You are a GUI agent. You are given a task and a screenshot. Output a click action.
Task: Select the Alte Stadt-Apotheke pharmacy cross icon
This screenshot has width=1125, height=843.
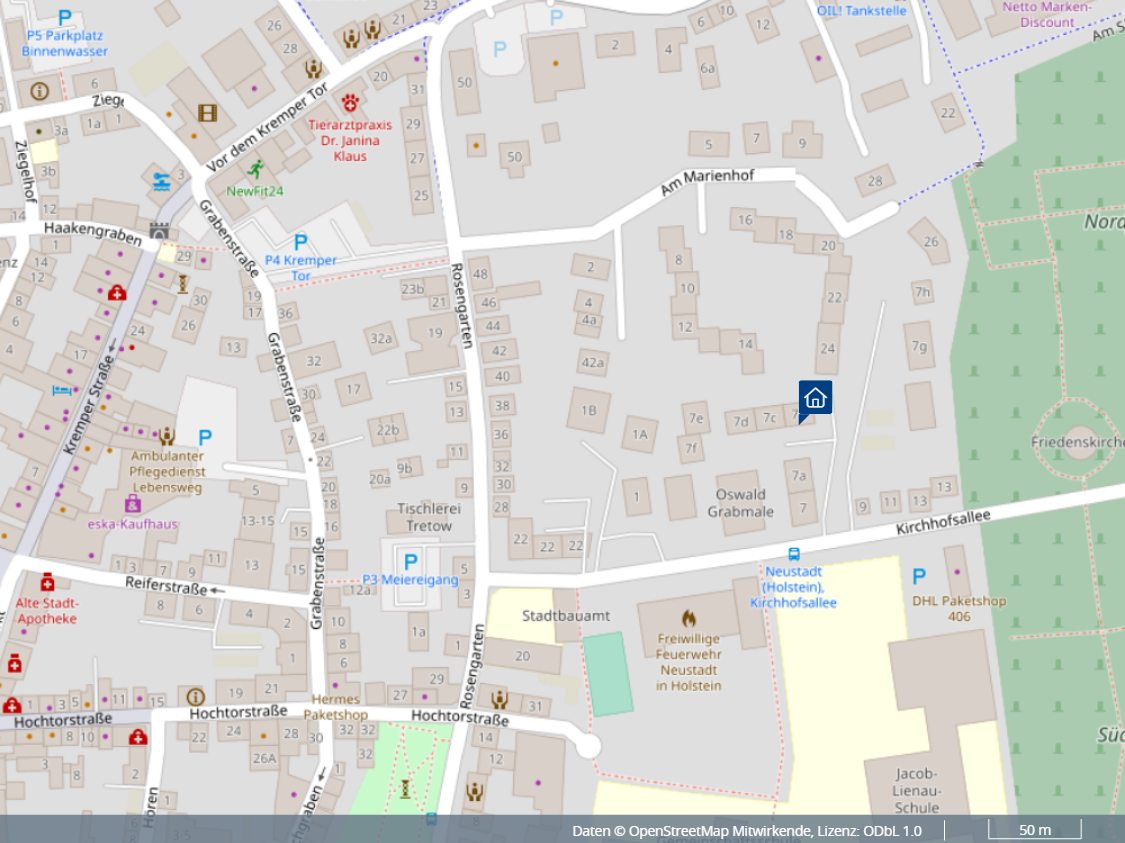click(x=46, y=582)
